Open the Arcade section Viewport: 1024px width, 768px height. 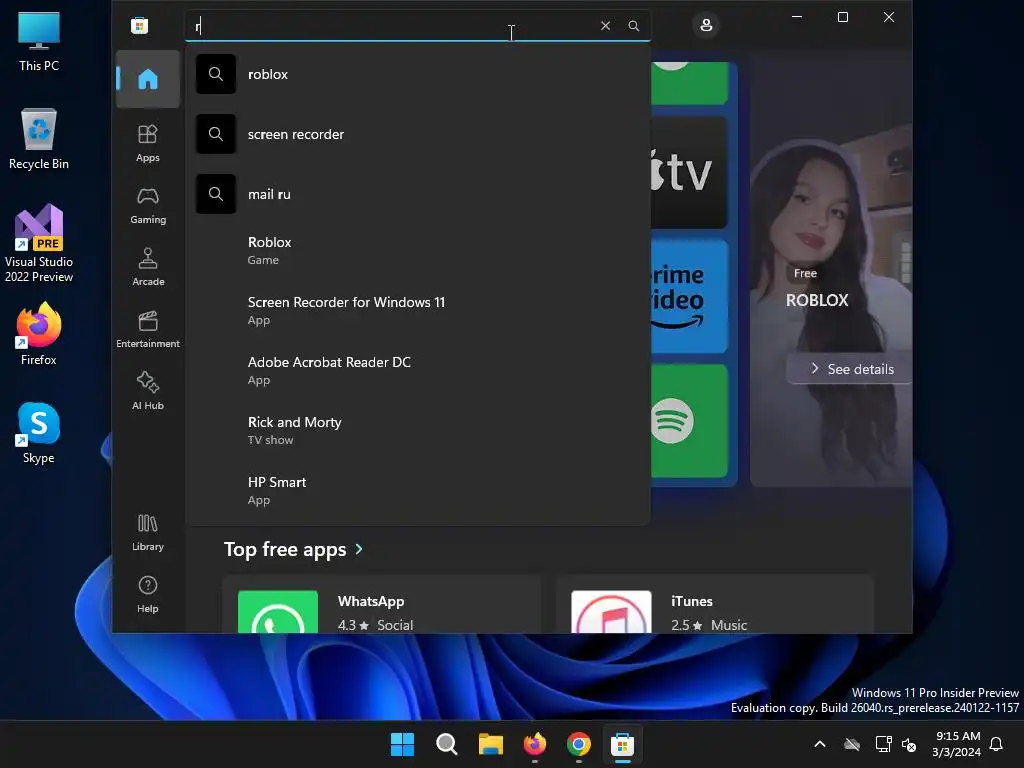(x=148, y=268)
